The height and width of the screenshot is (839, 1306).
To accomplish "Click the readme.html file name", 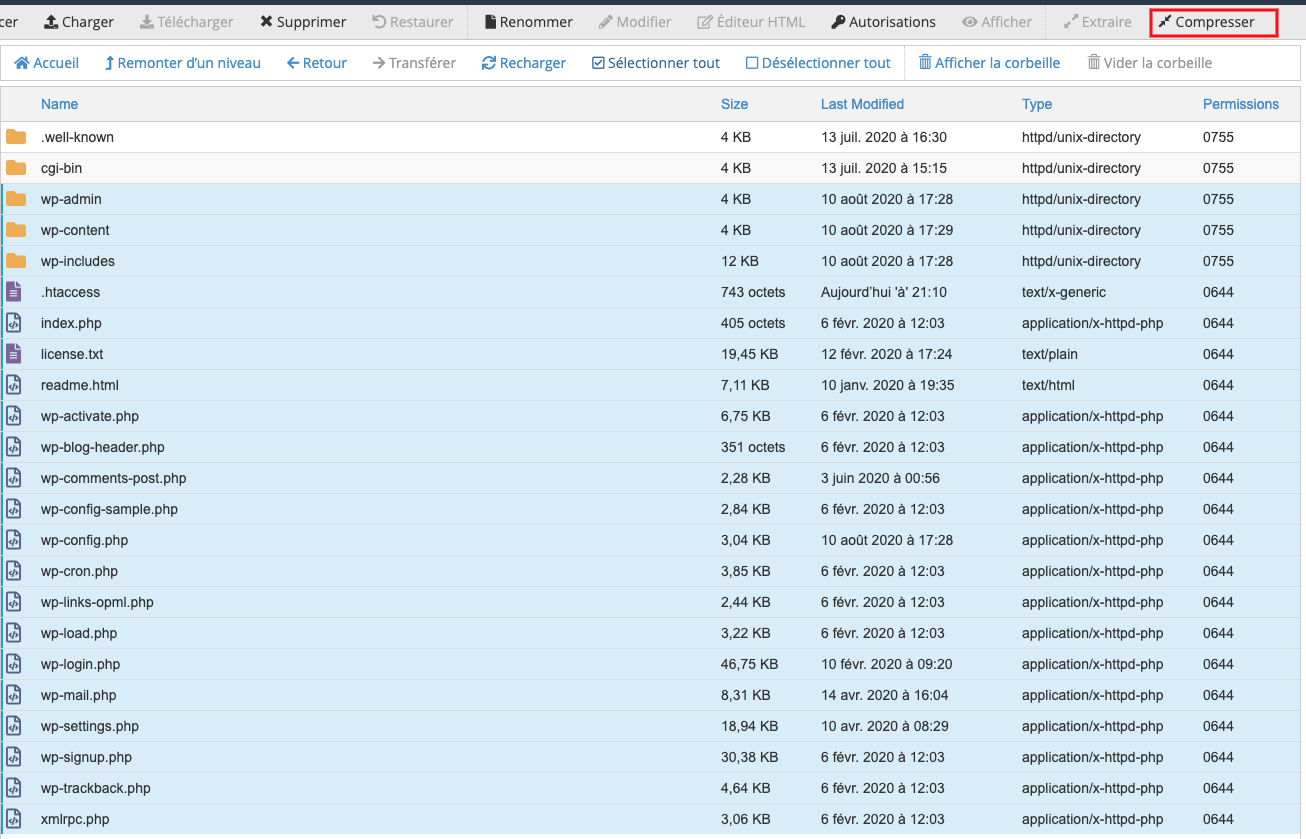I will point(80,385).
